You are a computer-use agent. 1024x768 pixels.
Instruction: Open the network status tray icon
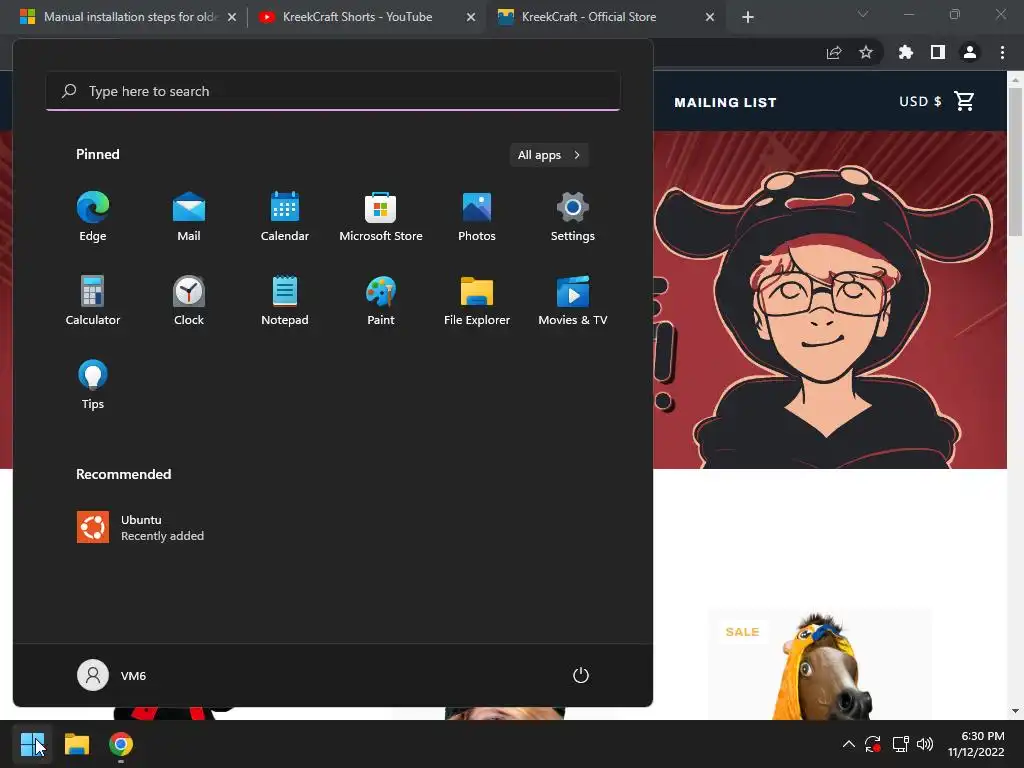(901, 744)
